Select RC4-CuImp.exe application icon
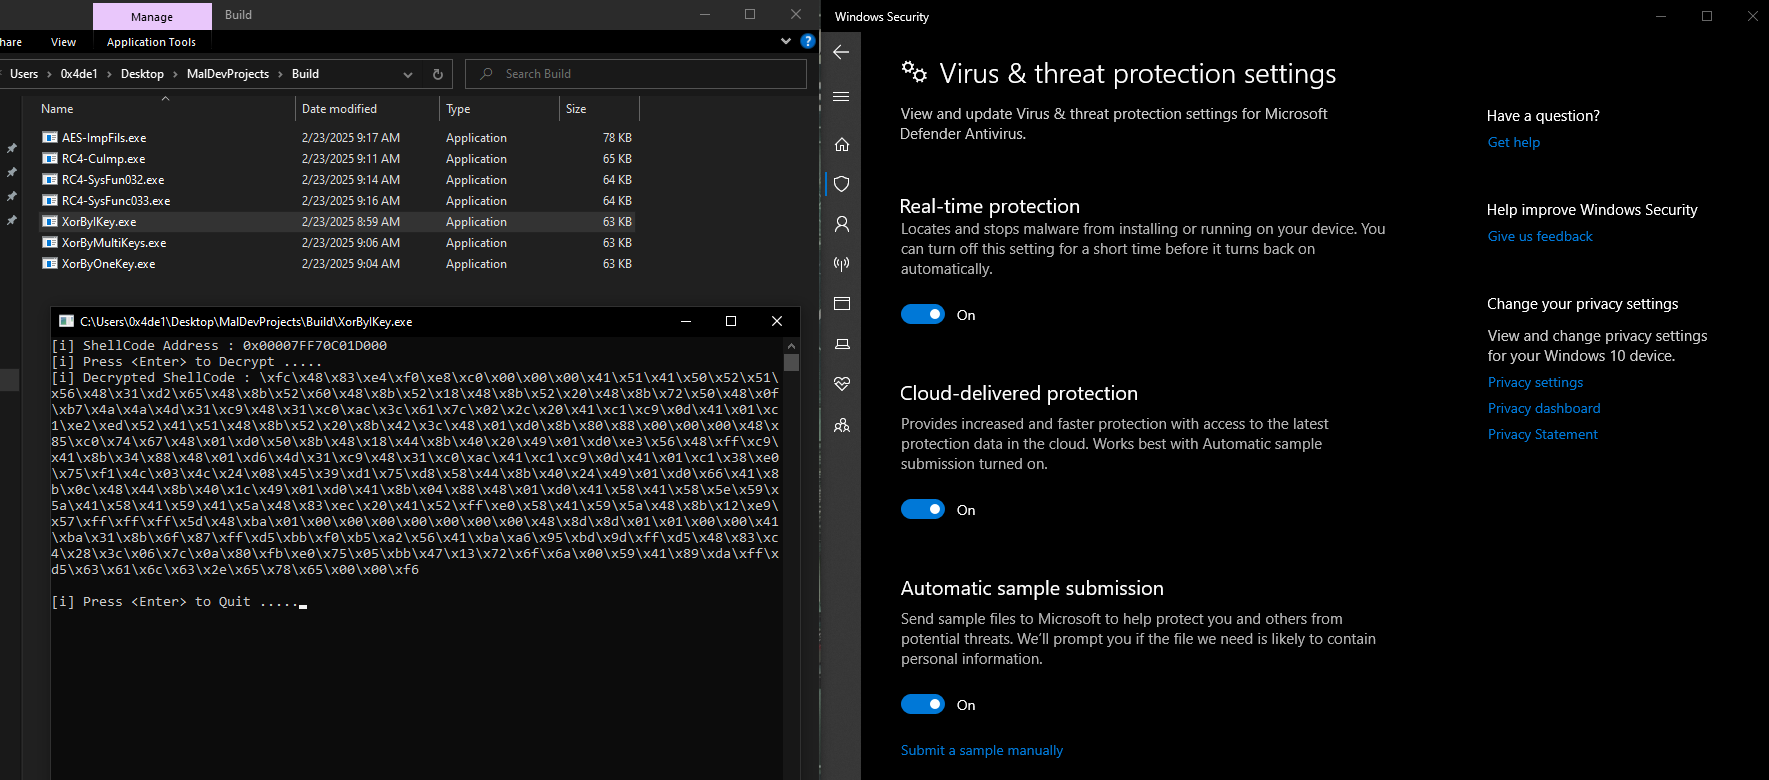1769x780 pixels. pyautogui.click(x=50, y=159)
